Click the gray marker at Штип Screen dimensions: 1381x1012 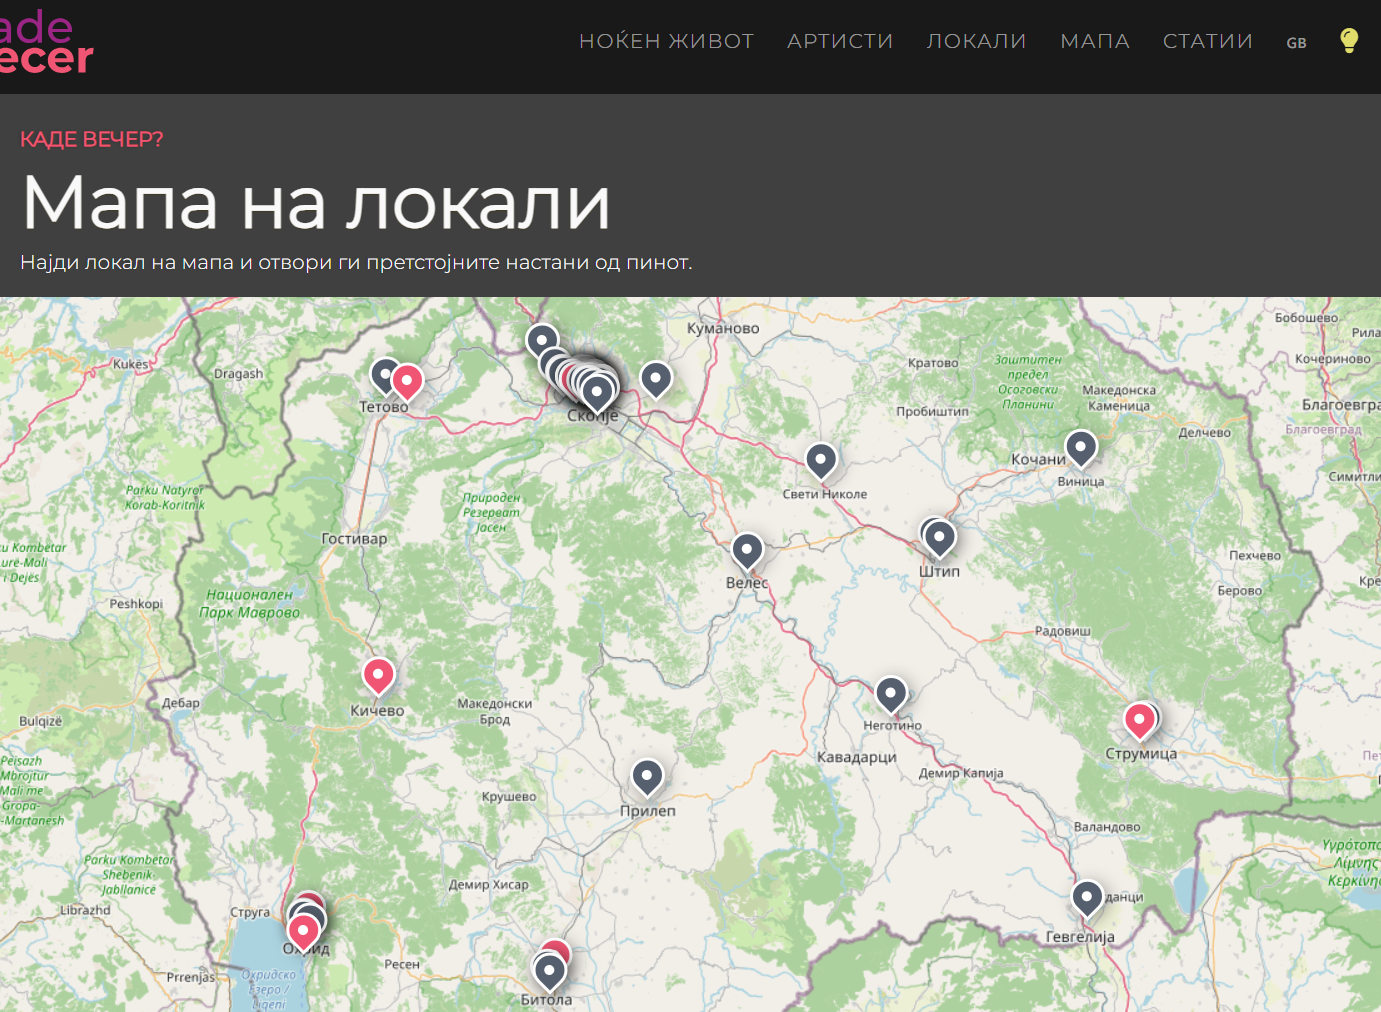(939, 538)
